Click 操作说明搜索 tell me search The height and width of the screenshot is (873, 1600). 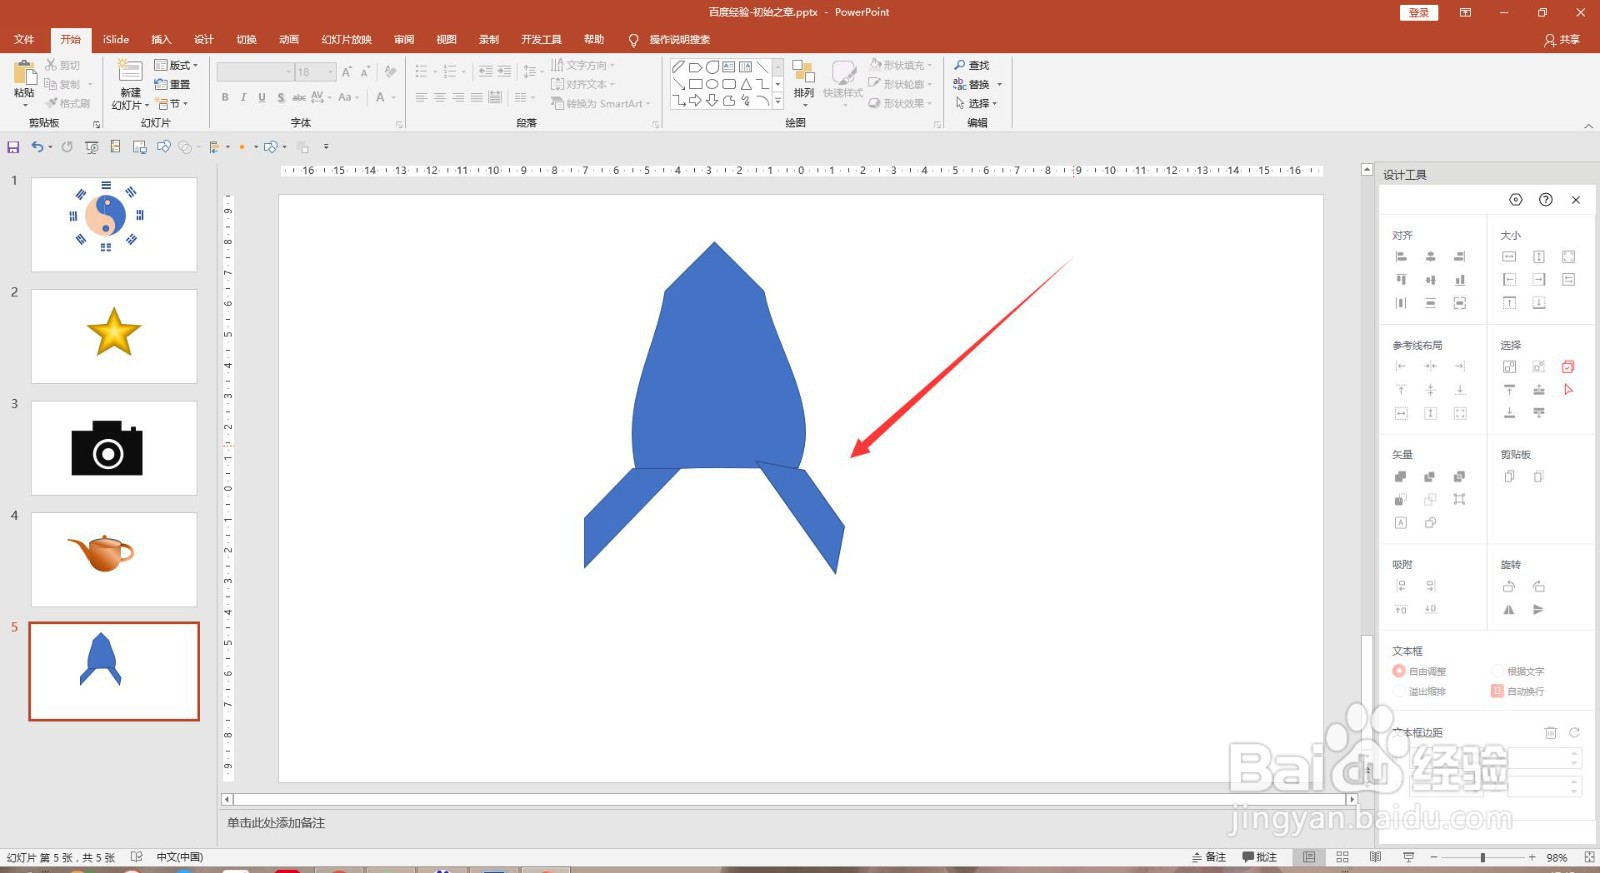click(680, 40)
